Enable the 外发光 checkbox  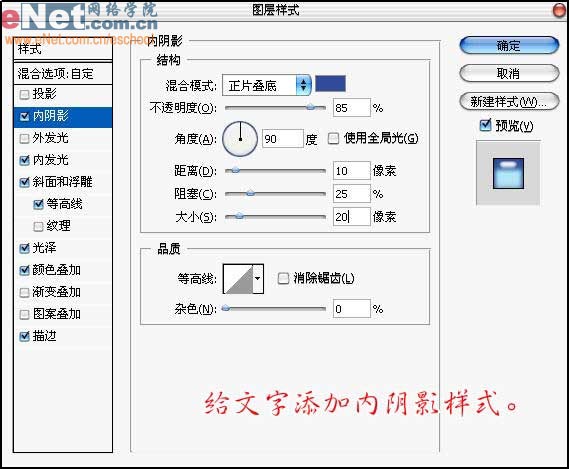click(x=24, y=139)
